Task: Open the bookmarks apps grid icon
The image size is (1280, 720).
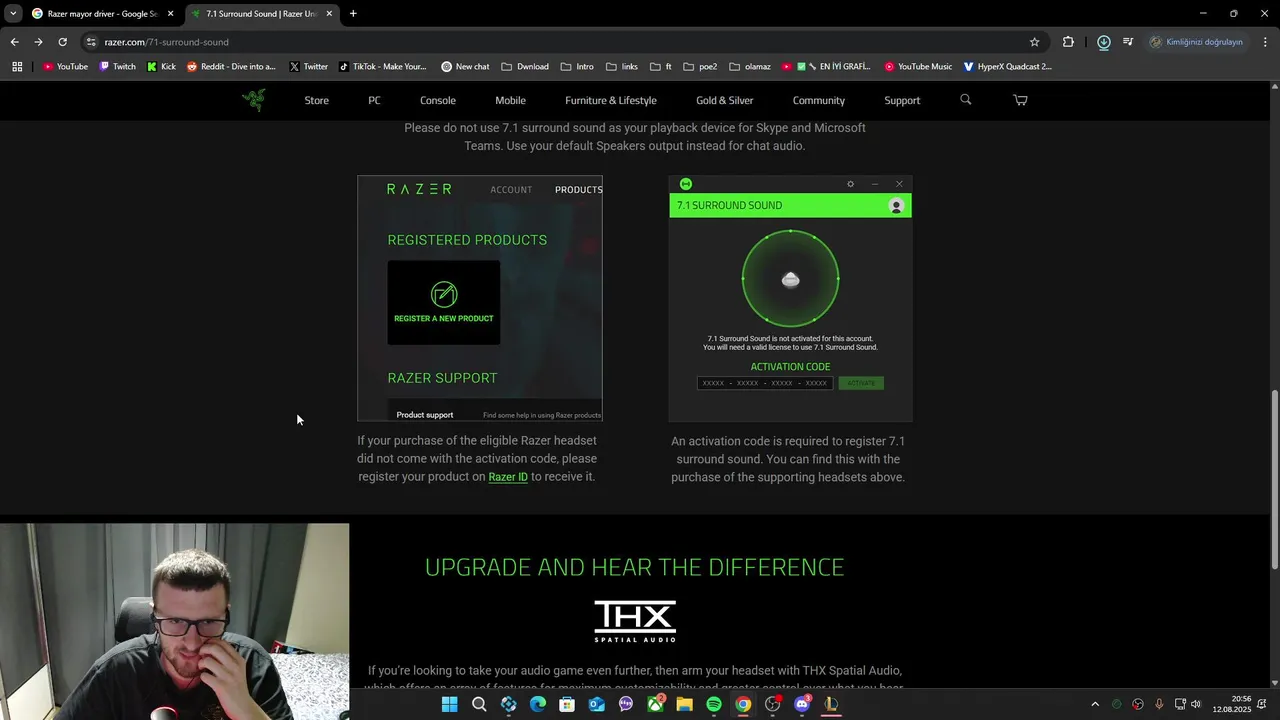Action: 17,67
